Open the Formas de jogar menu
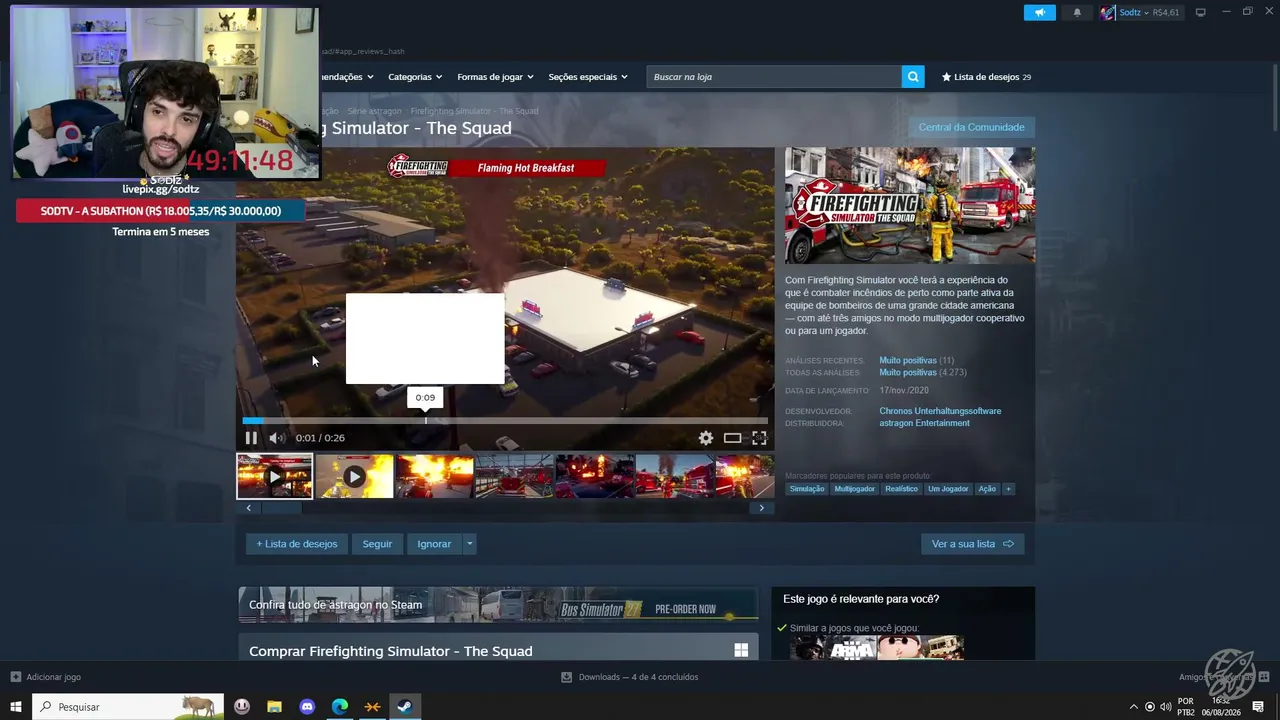This screenshot has width=1280, height=720. [x=495, y=77]
